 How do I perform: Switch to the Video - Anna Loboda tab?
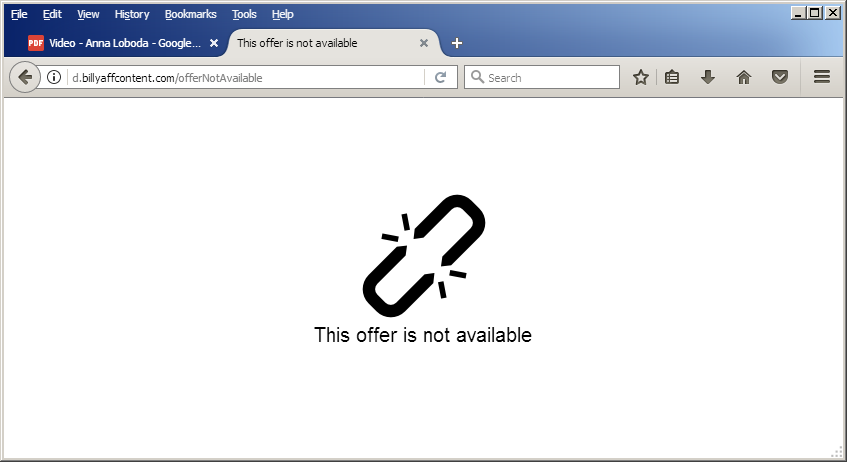pyautogui.click(x=118, y=43)
